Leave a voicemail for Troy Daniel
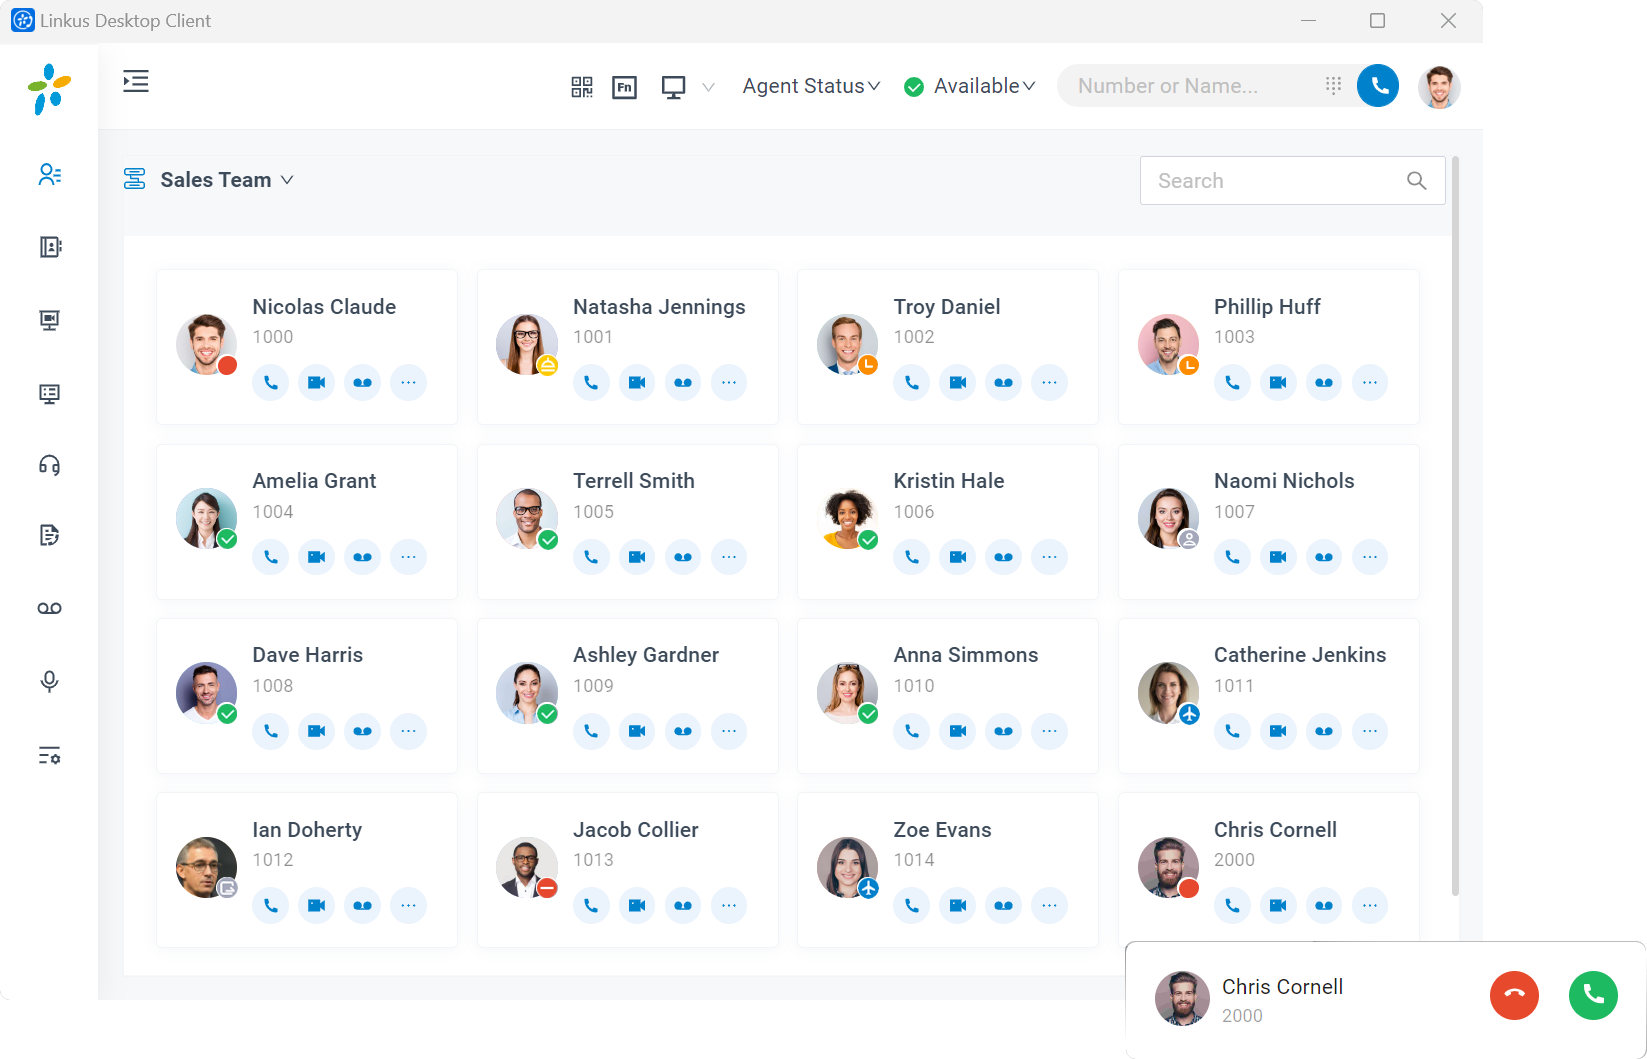Screen dimensions: 1647x1059 tap(1003, 382)
